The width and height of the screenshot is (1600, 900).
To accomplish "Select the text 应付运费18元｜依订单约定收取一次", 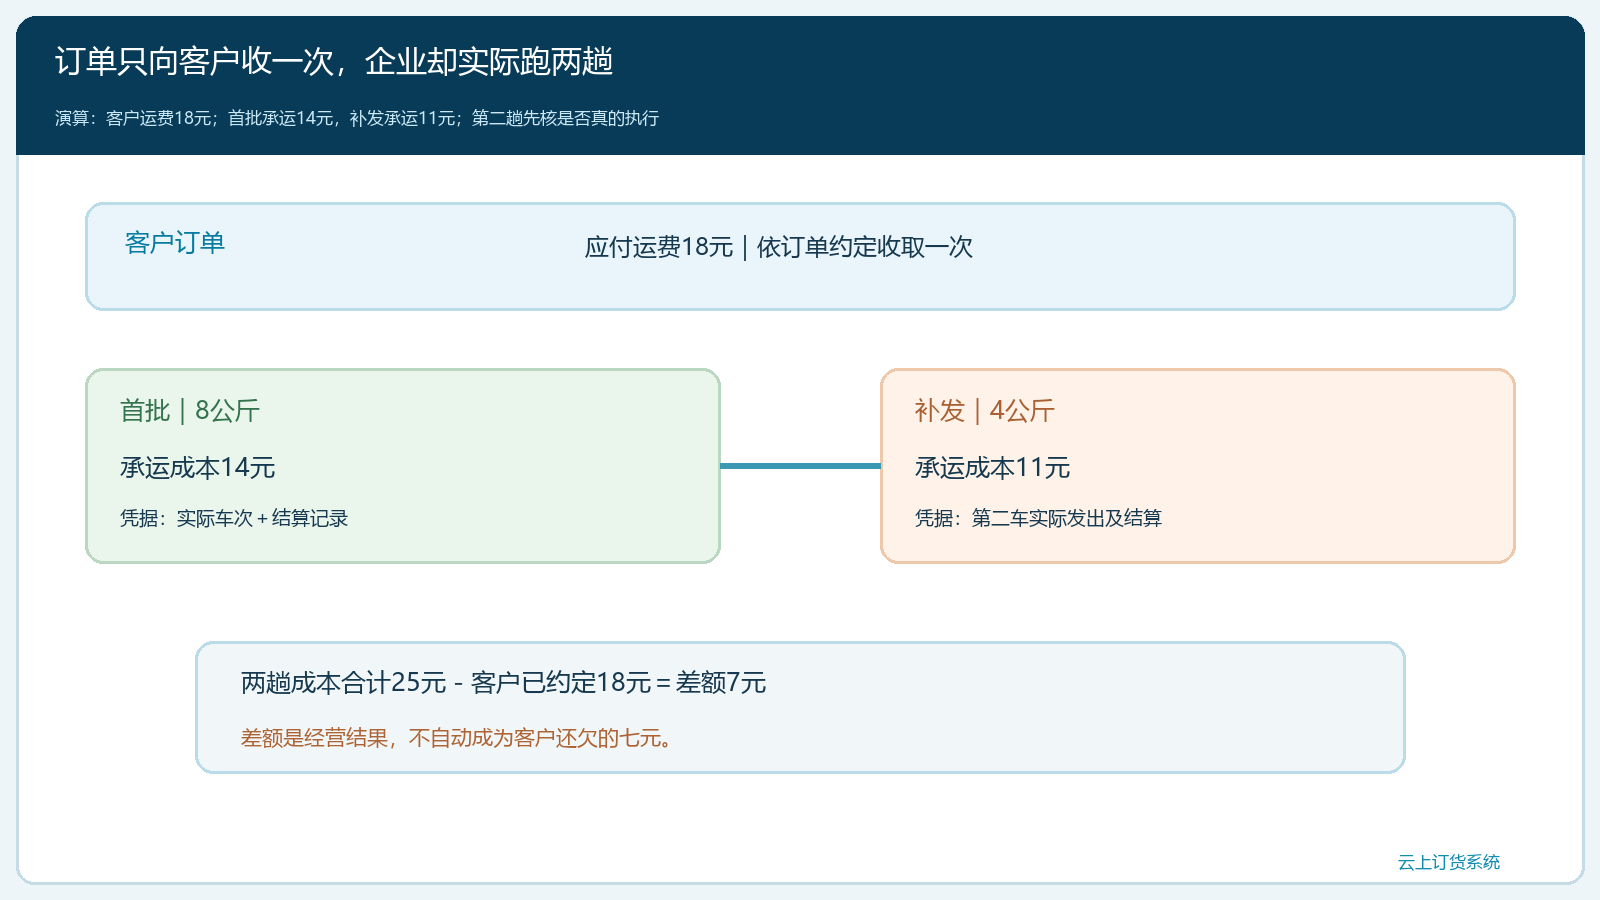I will 779,247.
